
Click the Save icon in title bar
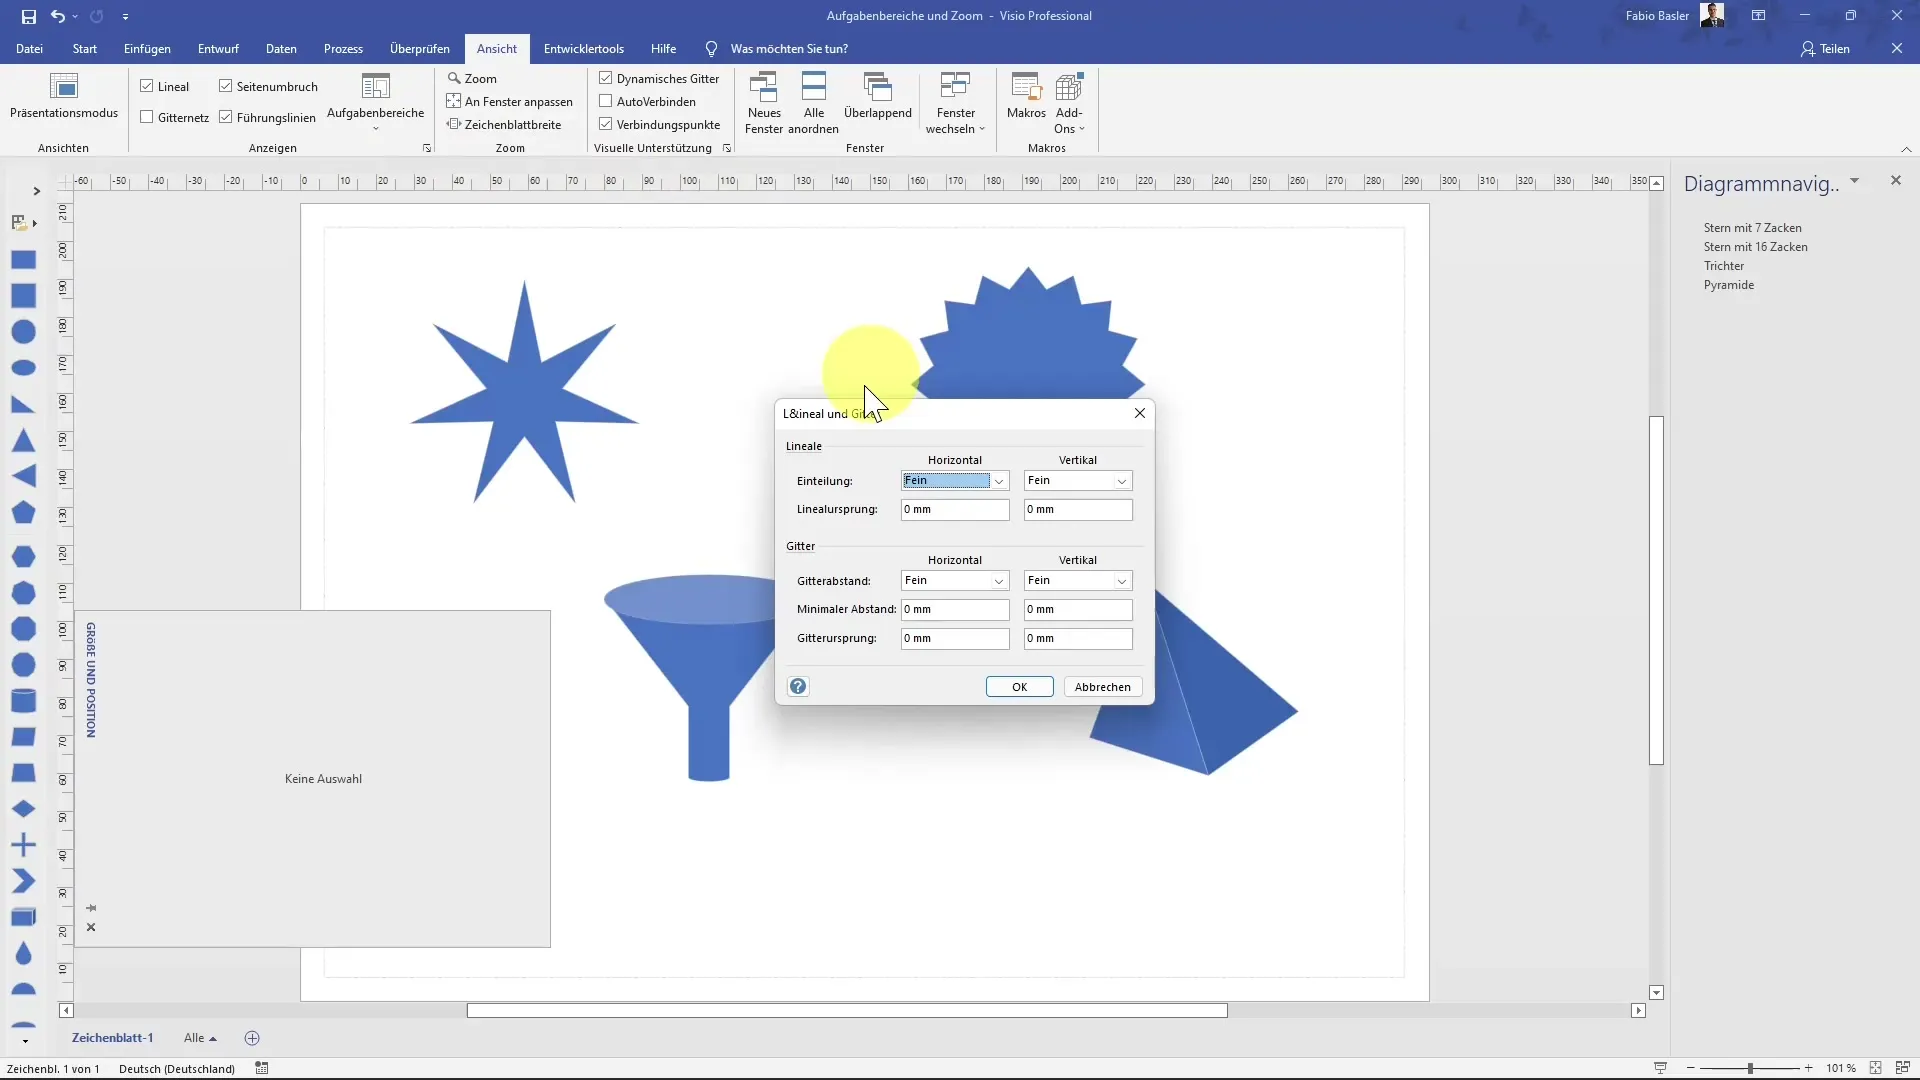click(29, 16)
